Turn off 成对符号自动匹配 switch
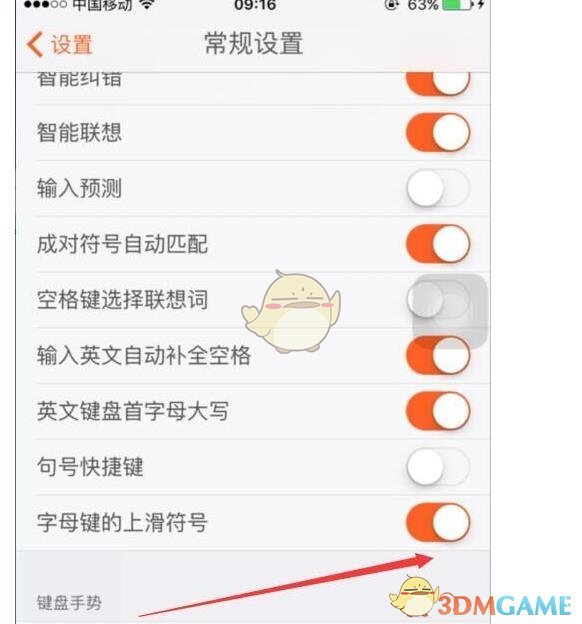This screenshot has width=582, height=624. click(x=438, y=244)
